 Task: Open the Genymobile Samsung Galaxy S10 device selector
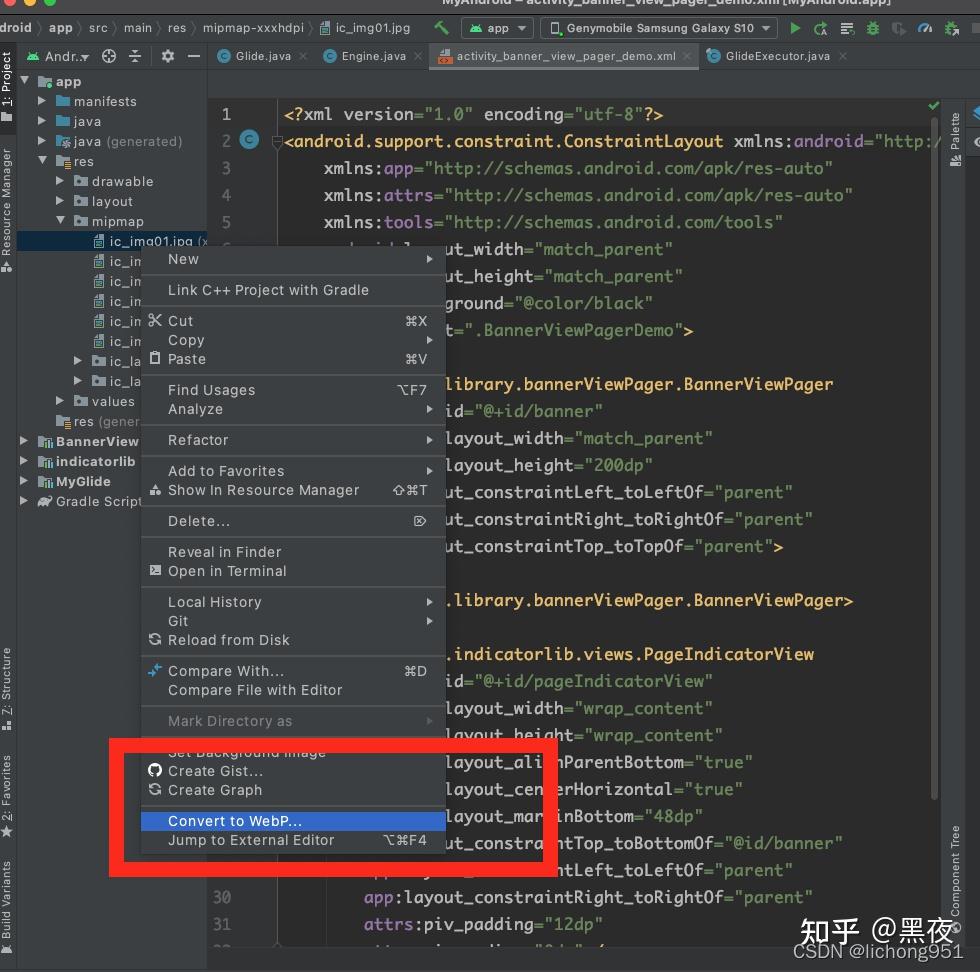pos(660,29)
